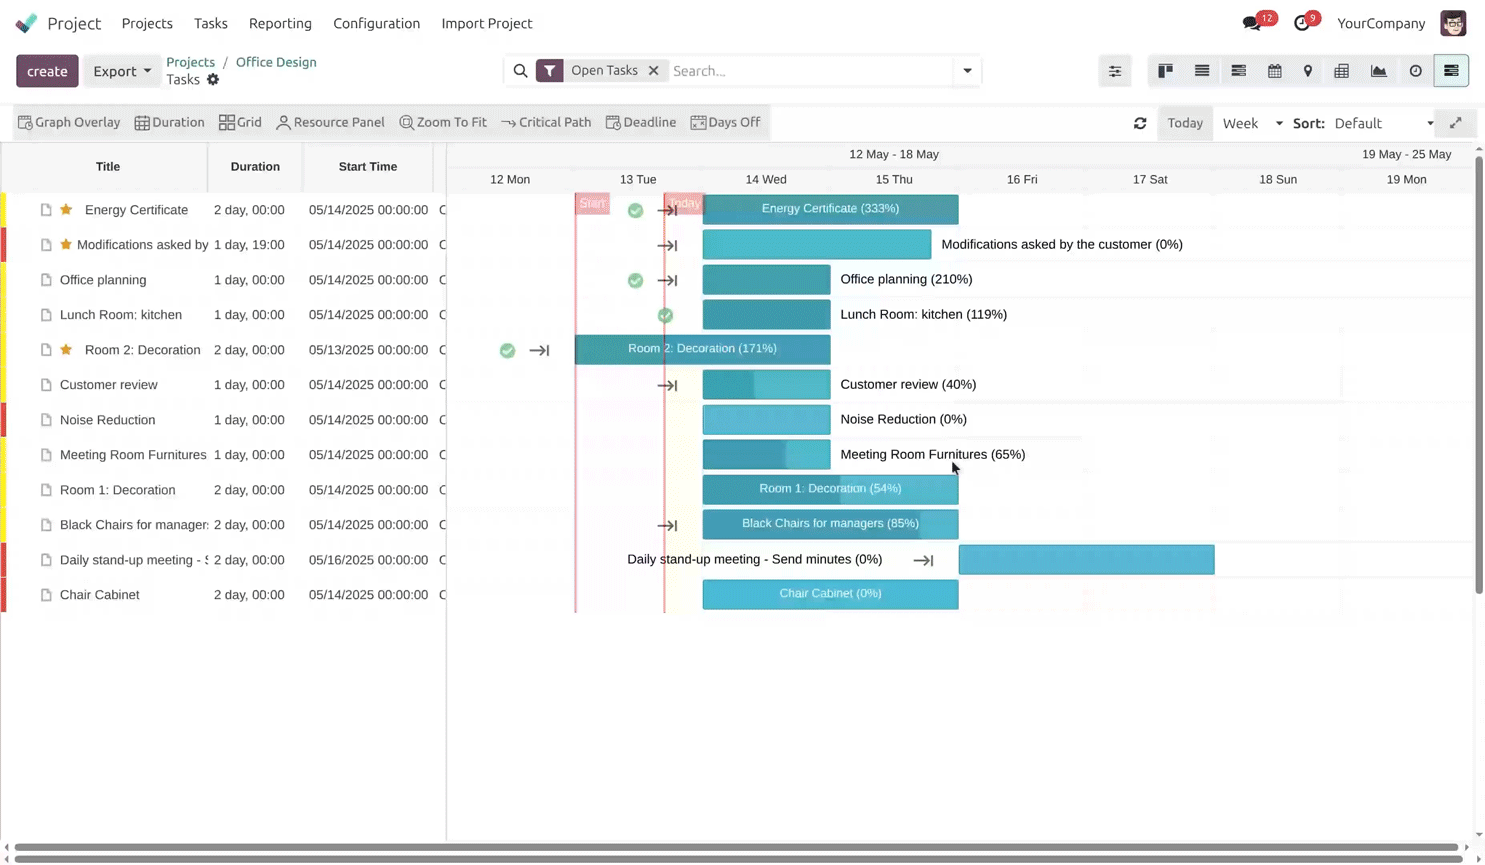The image size is (1485, 865).
Task: Open the Configuration menu
Action: click(376, 23)
